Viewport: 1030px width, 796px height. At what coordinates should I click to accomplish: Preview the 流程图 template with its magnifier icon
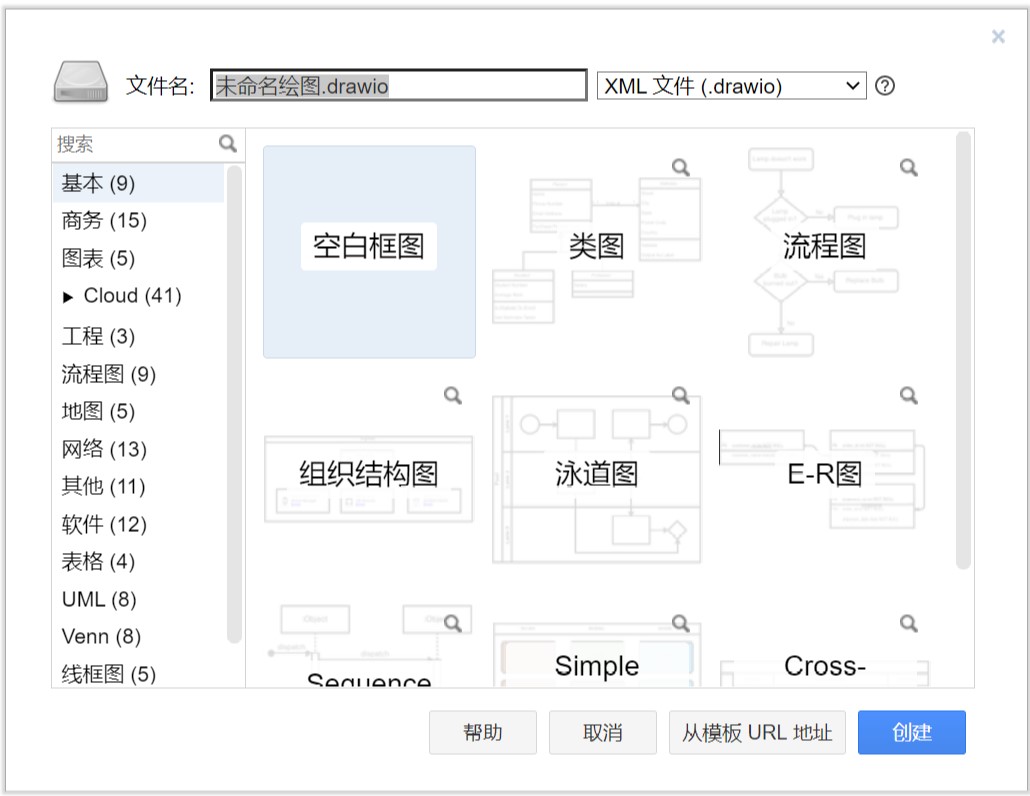(908, 167)
